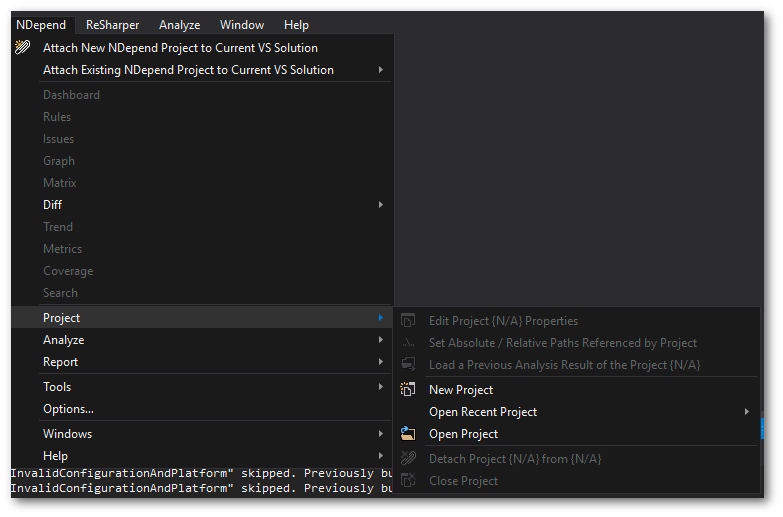Open the Window menu

(242, 24)
